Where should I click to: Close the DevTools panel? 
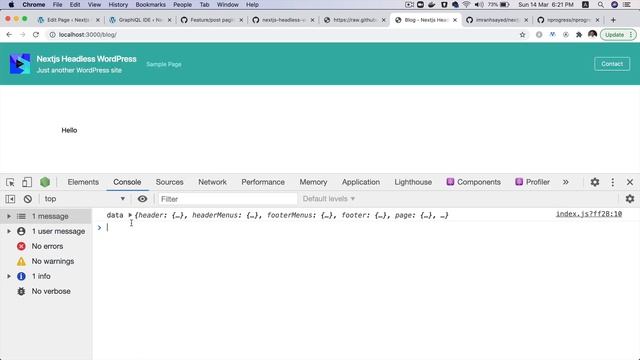629,182
